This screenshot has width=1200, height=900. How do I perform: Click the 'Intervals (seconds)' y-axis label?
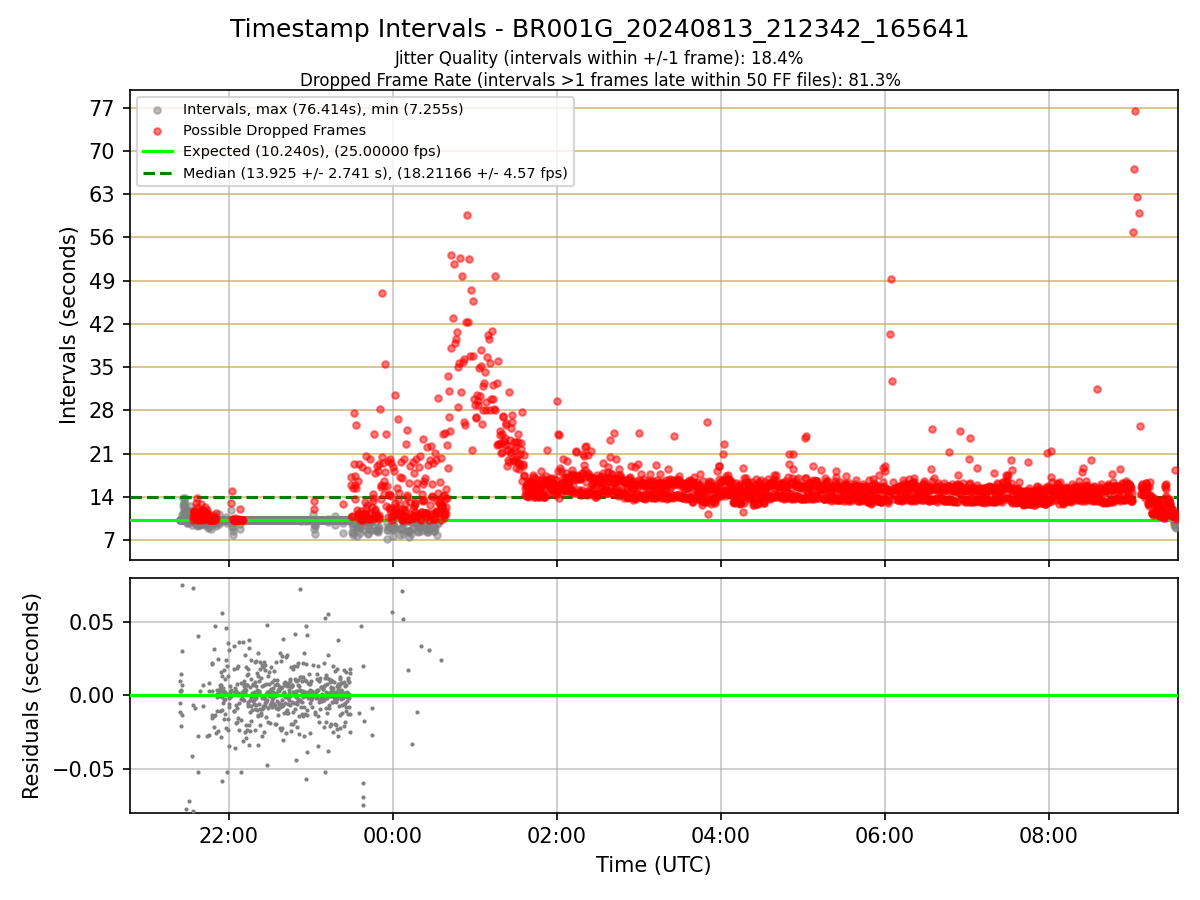68,325
